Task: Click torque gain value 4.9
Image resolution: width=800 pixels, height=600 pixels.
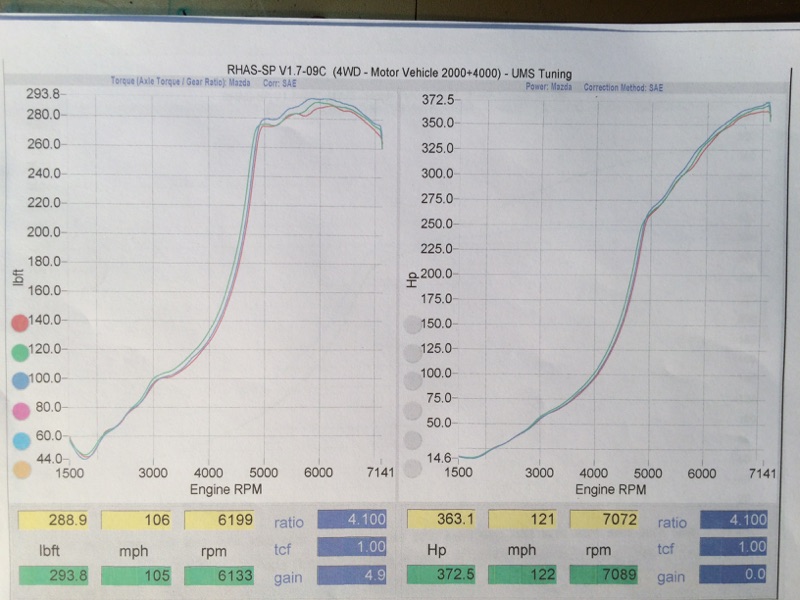Action: point(352,575)
